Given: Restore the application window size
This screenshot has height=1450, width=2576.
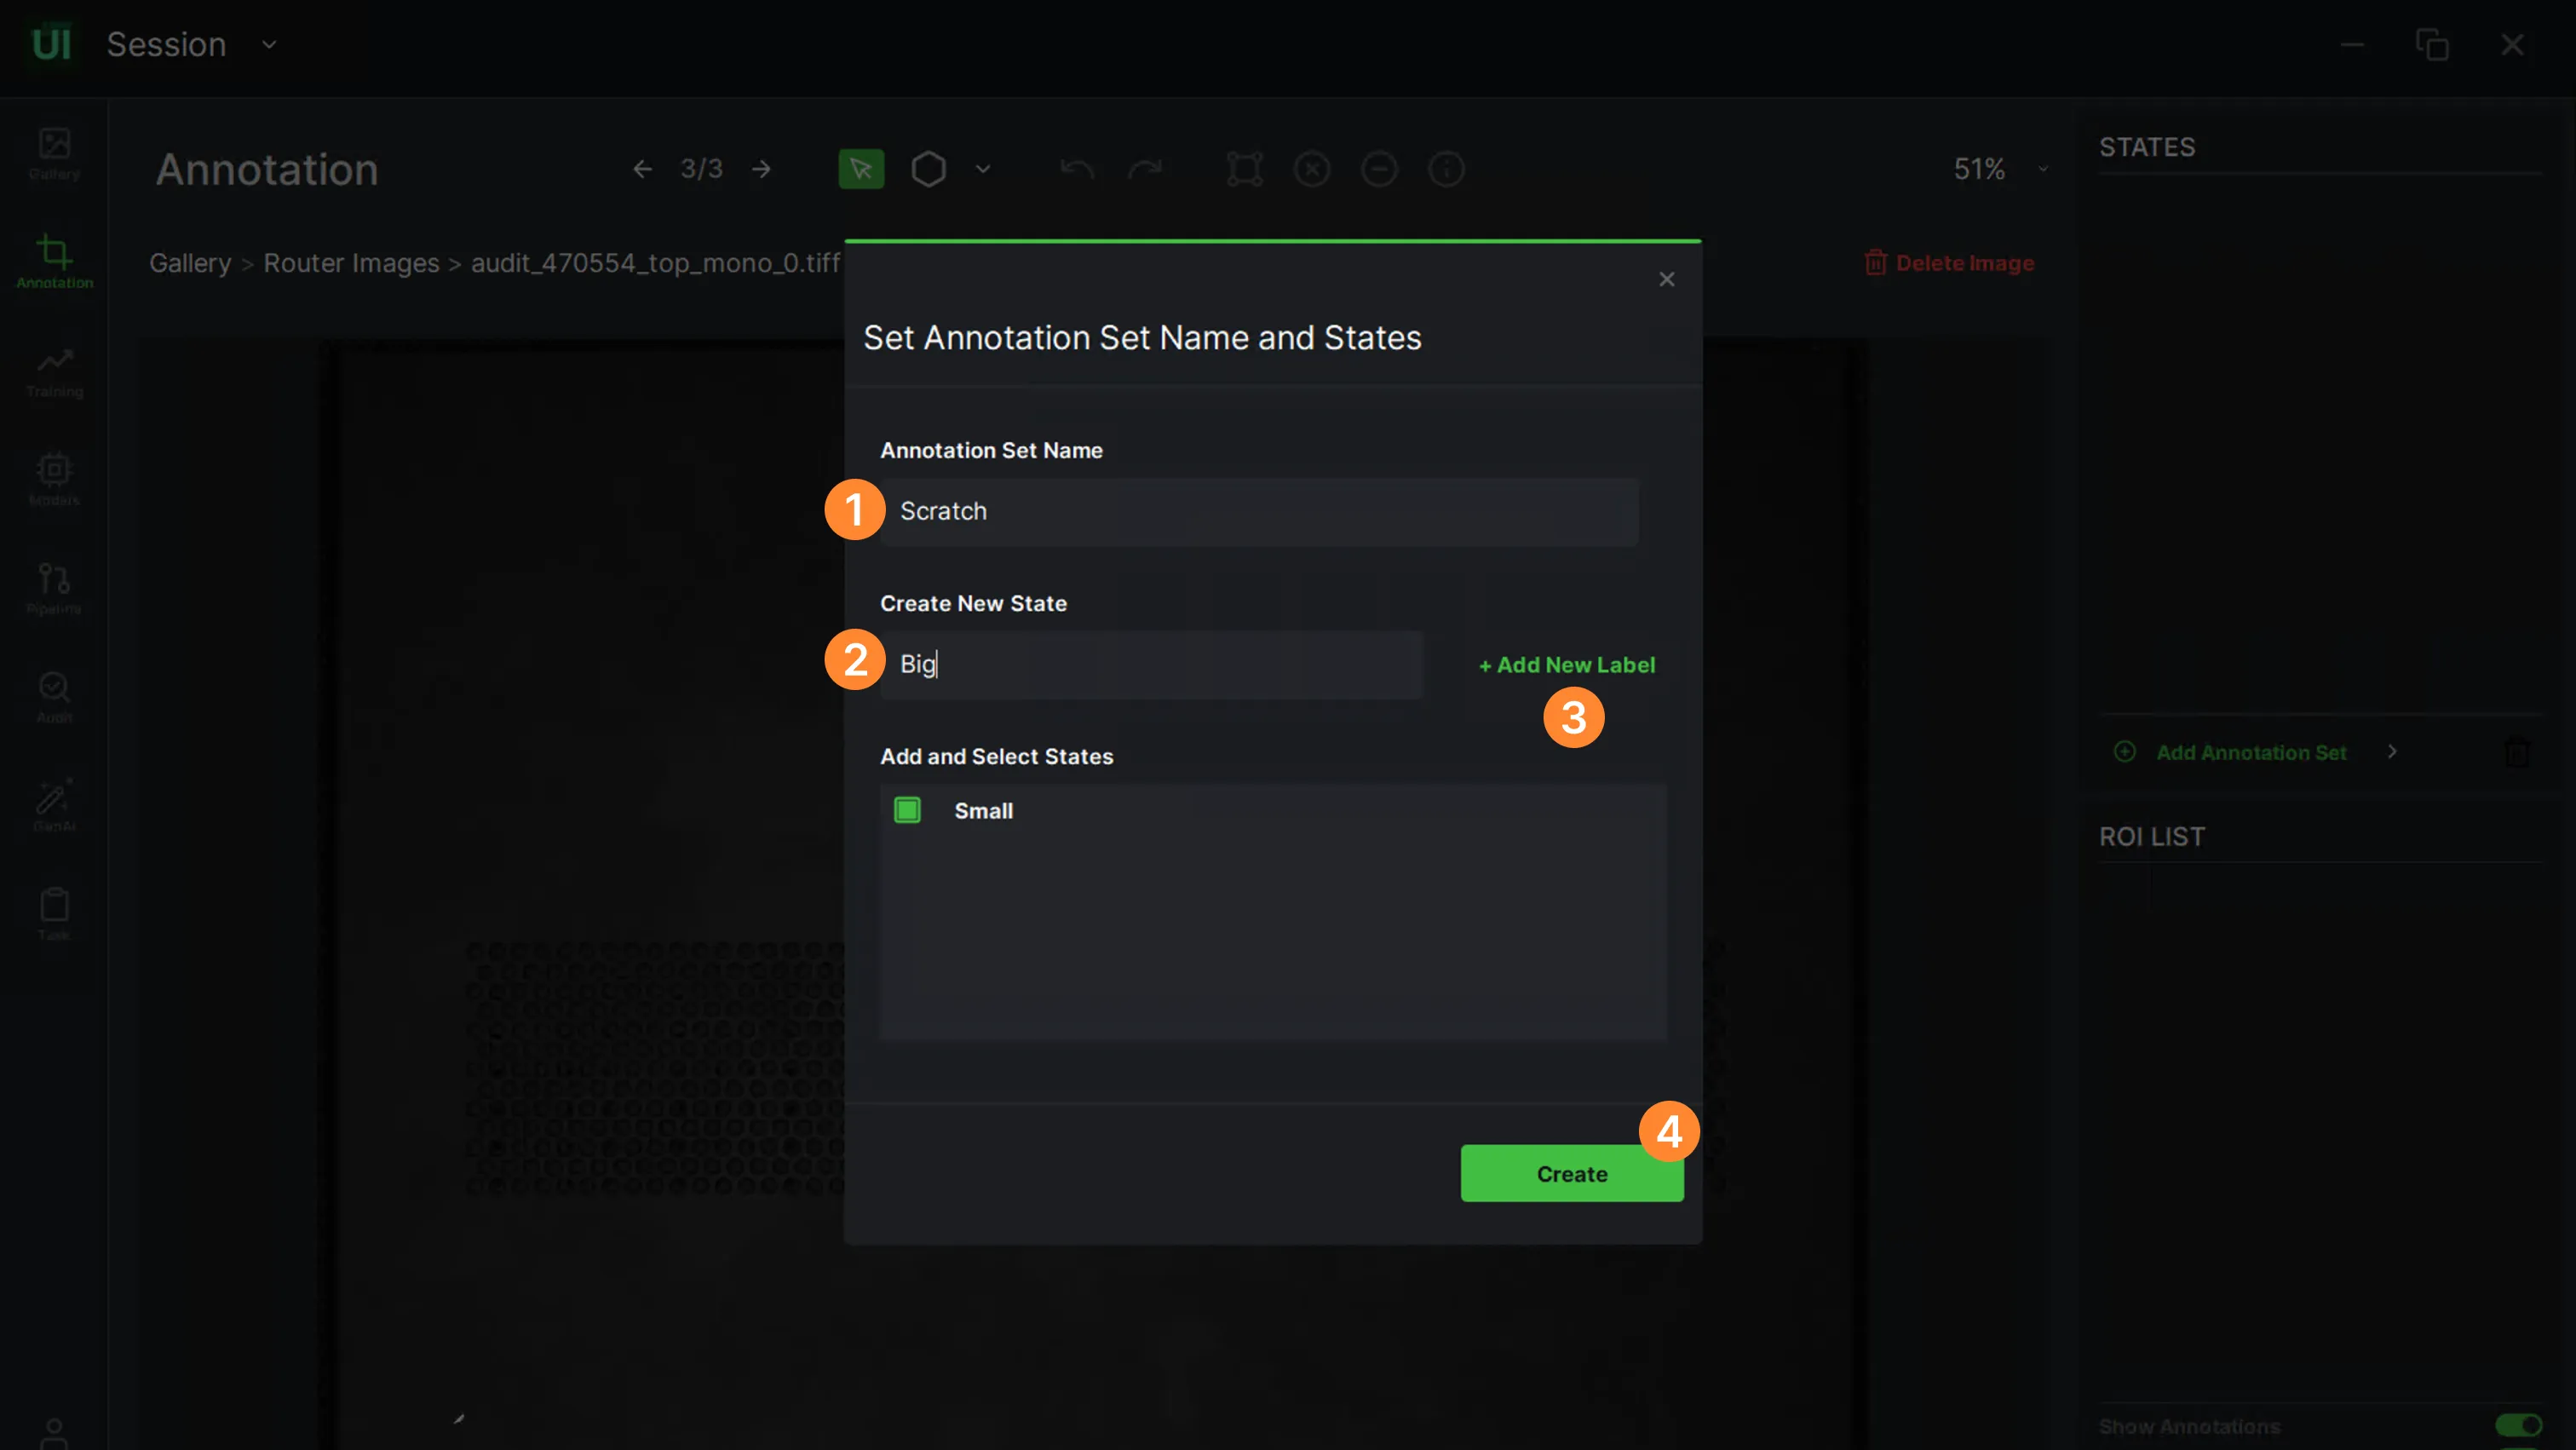Looking at the screenshot, I should [x=2432, y=45].
